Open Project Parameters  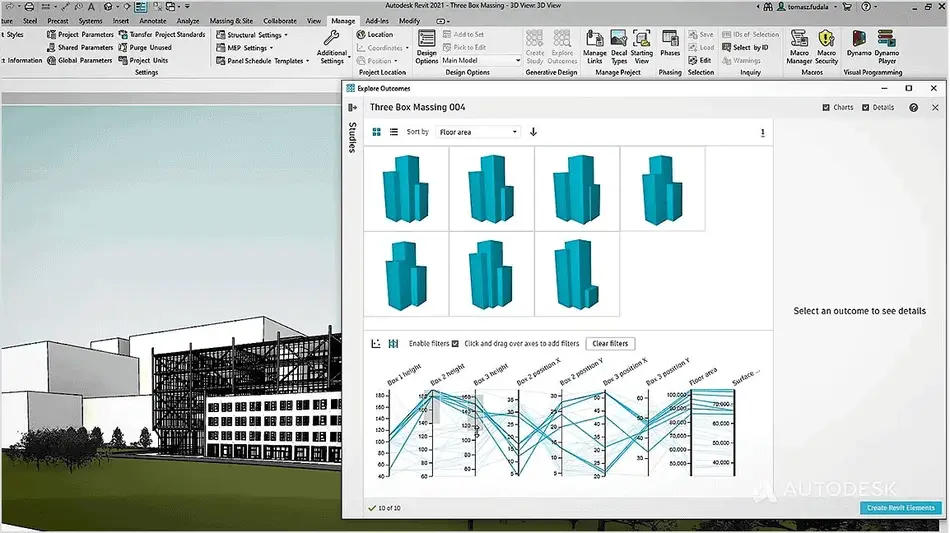[x=79, y=35]
